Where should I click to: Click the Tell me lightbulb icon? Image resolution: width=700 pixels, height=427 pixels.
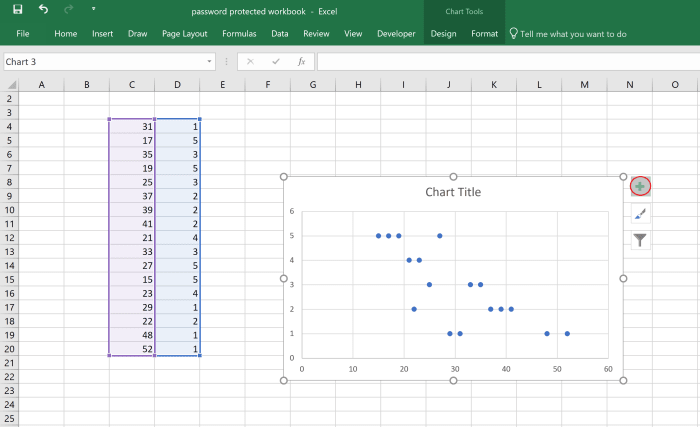pos(514,33)
